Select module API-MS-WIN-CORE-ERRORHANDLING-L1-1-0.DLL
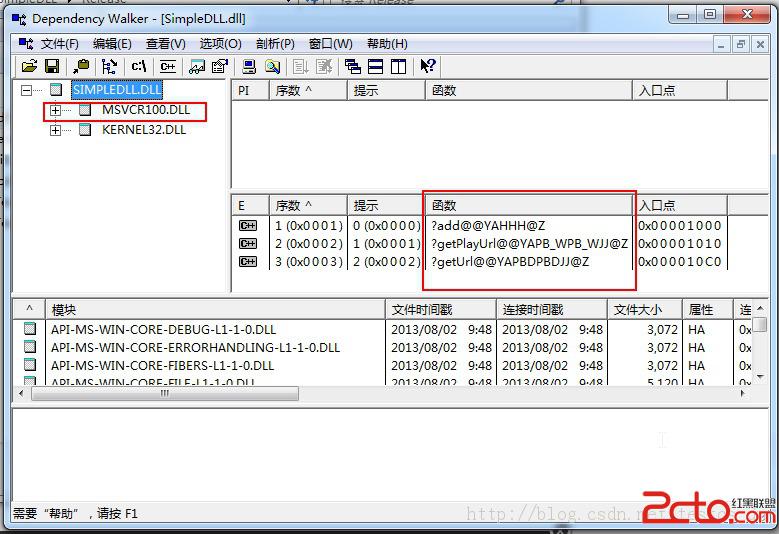The width and height of the screenshot is (779, 534). pyautogui.click(x=195, y=347)
